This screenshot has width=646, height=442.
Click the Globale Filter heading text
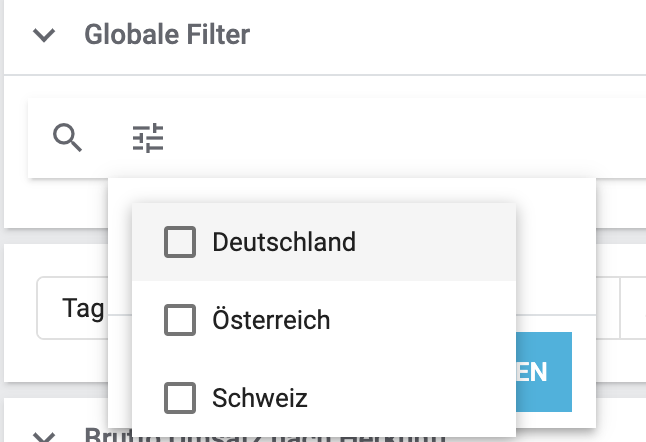click(167, 35)
